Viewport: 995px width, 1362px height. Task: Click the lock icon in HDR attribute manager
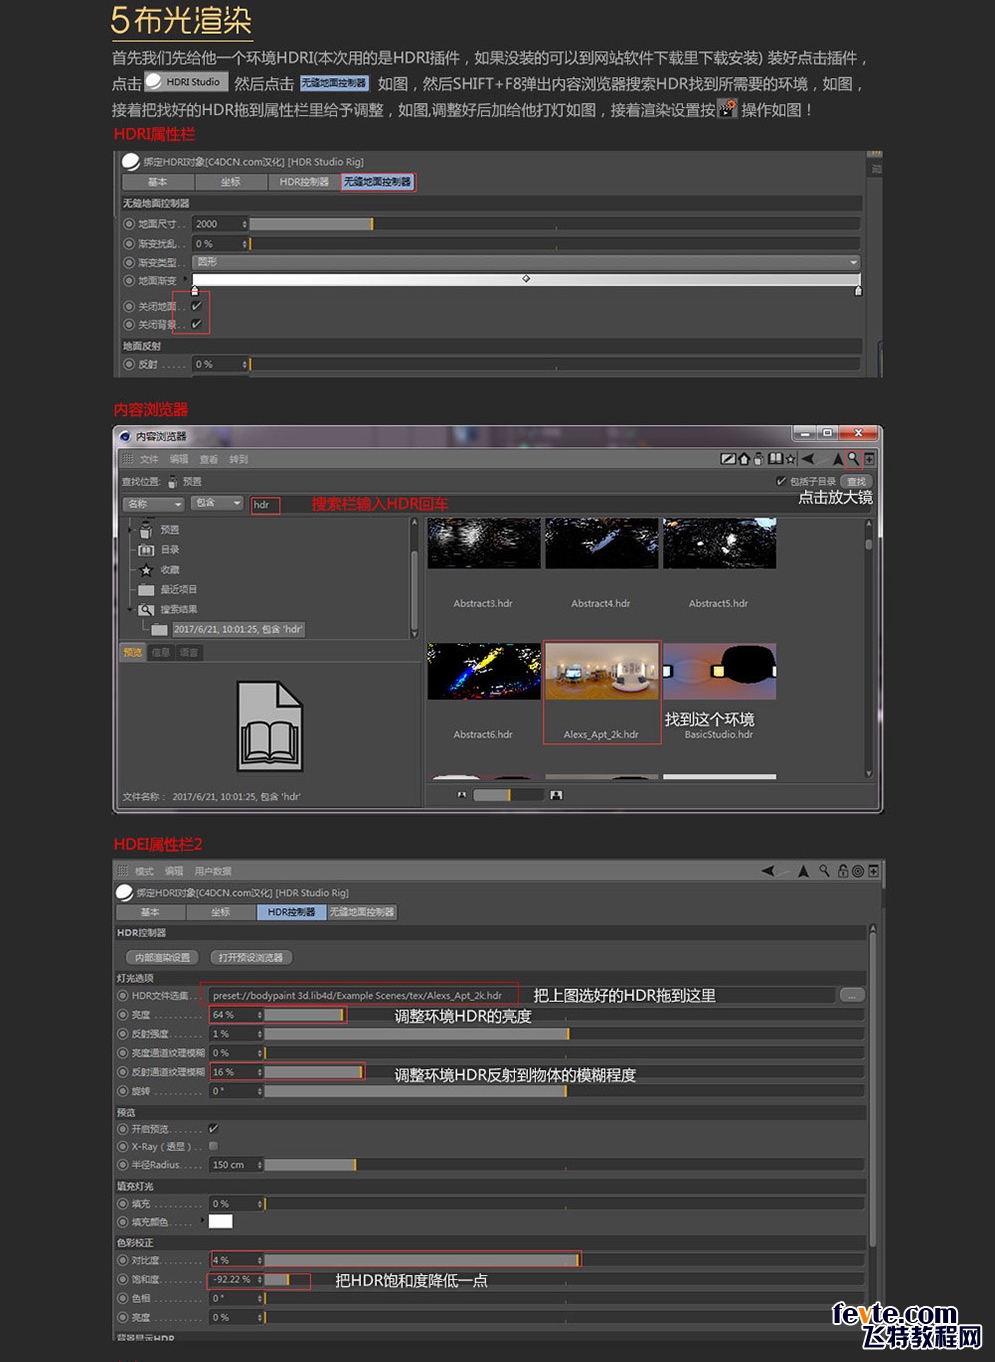pos(843,871)
